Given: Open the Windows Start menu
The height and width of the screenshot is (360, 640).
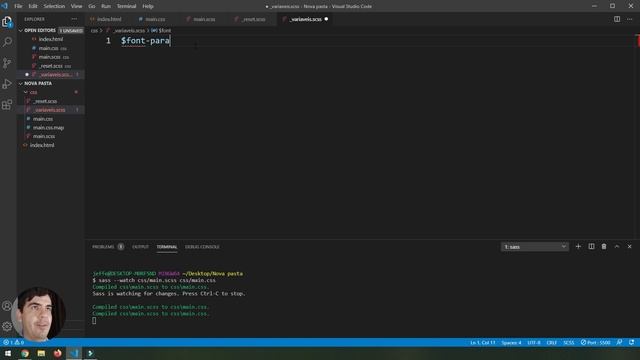Looking at the screenshot, I should (x=8, y=353).
